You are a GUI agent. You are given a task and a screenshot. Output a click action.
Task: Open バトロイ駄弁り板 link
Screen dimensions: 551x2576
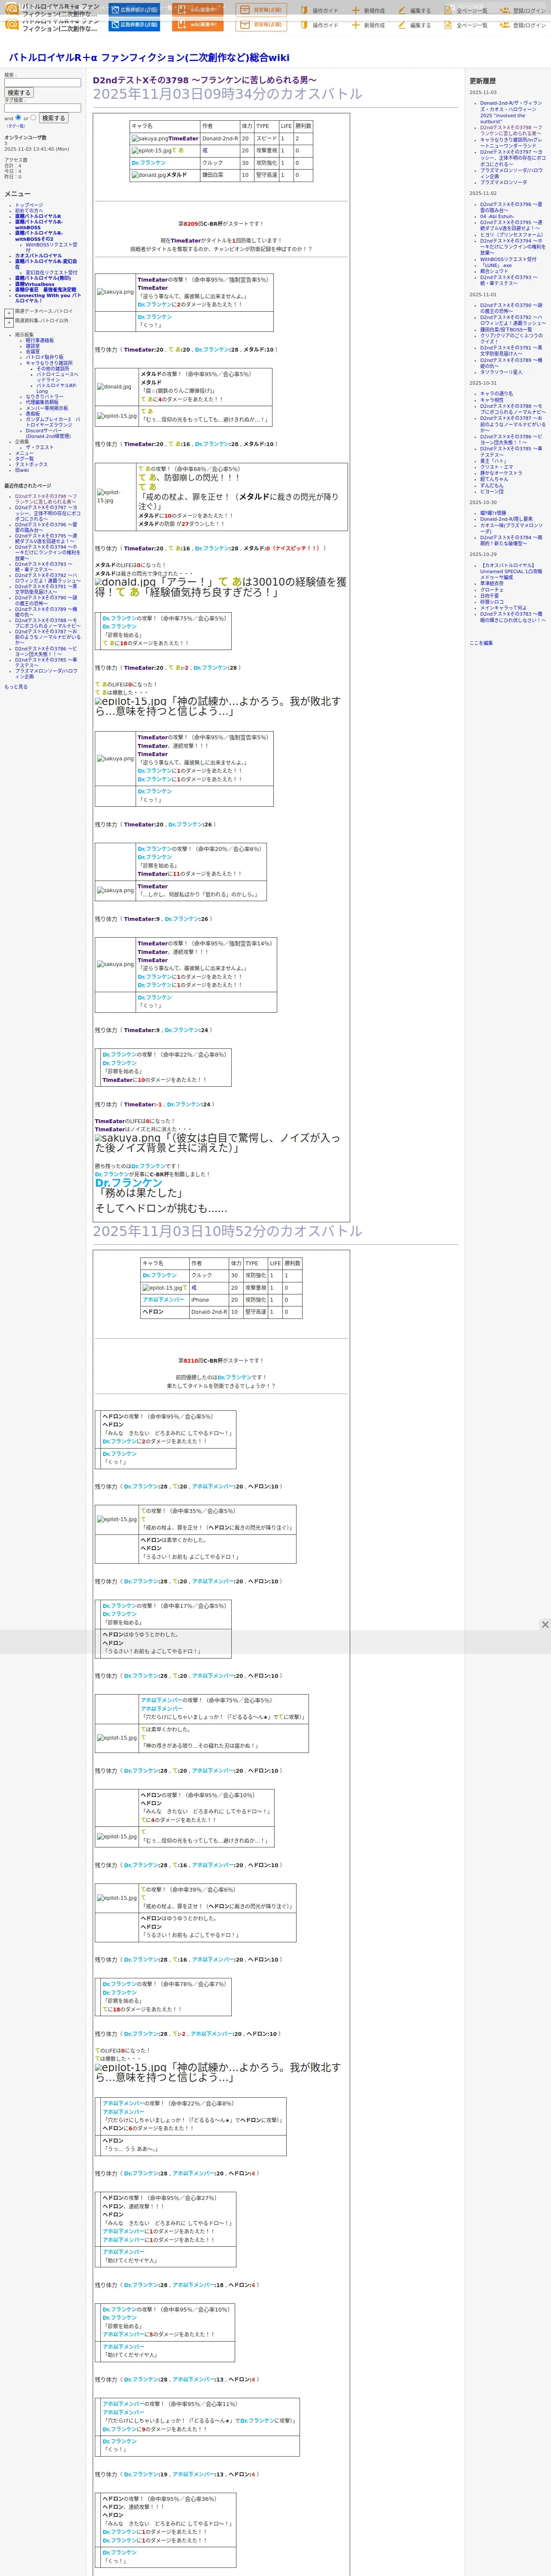(x=44, y=357)
